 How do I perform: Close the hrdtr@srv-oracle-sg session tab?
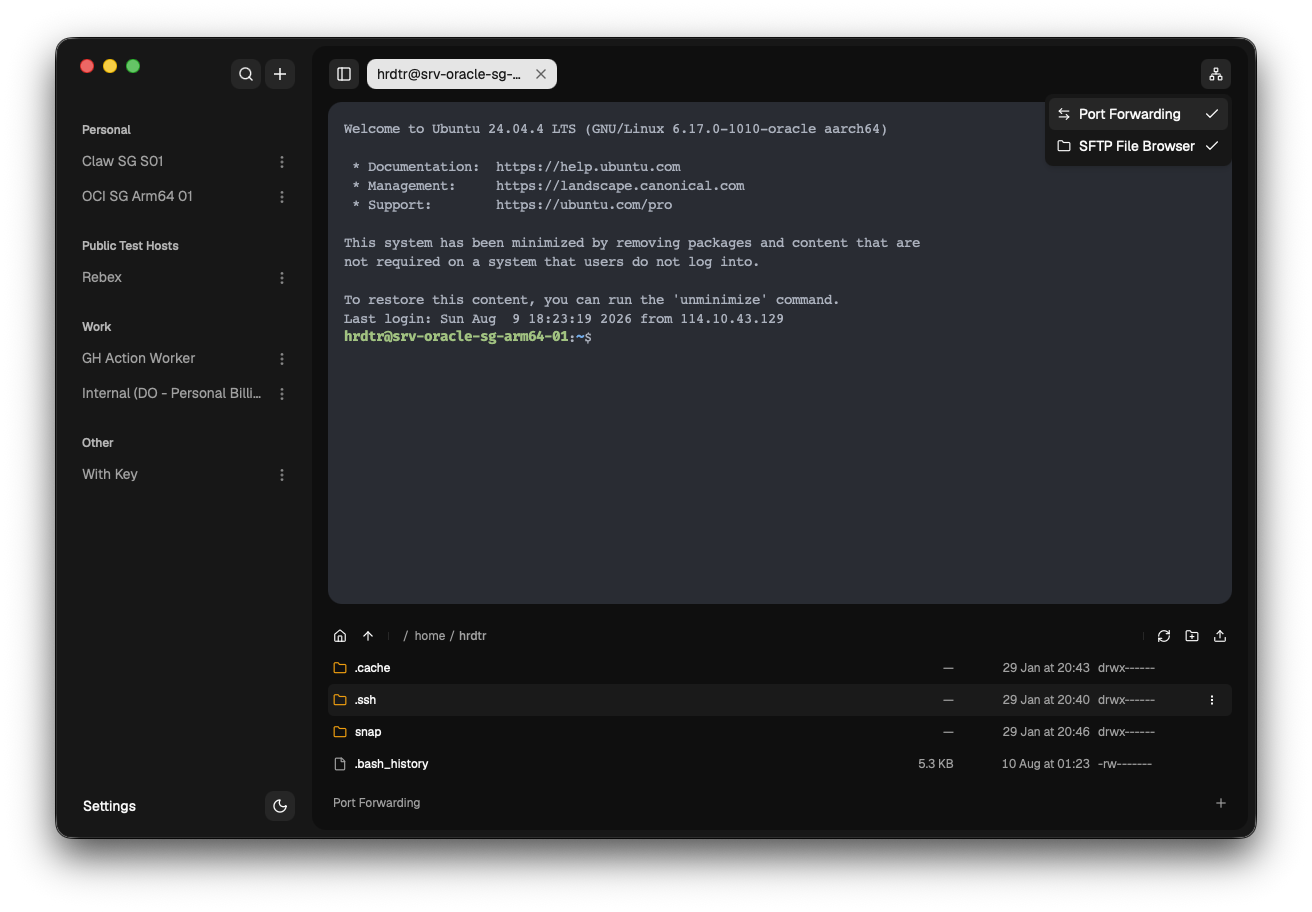click(541, 74)
